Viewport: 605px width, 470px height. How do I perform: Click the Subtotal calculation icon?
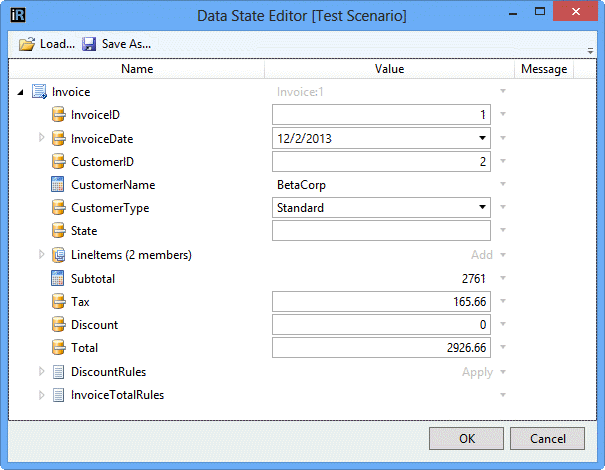click(58, 278)
